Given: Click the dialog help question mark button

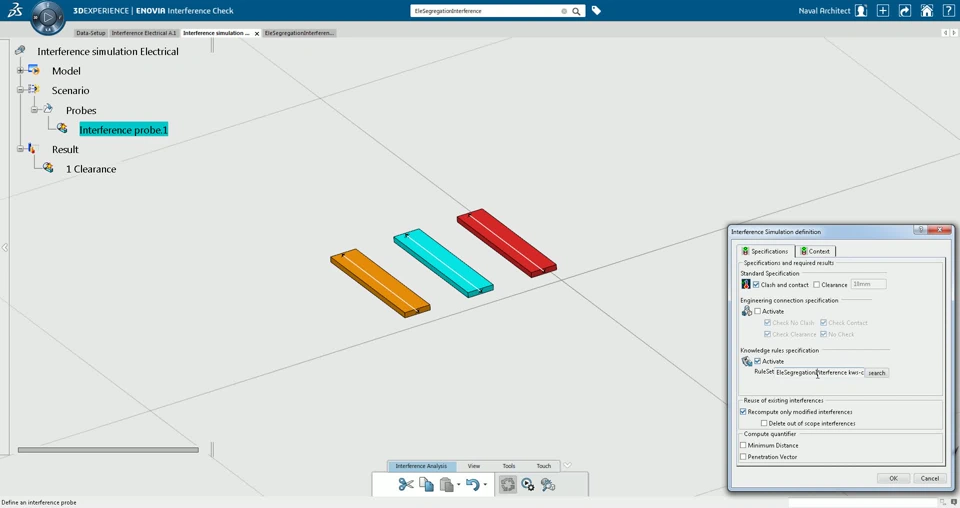Looking at the screenshot, I should pyautogui.click(x=920, y=230).
